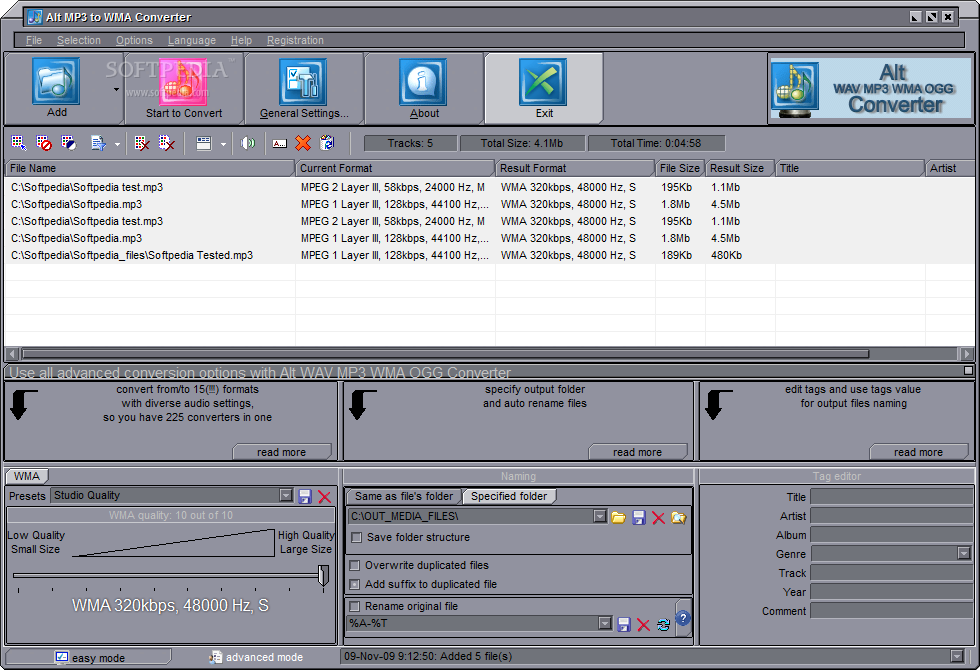Save the current WMA preset with floppy icon
The height and width of the screenshot is (670, 980).
click(305, 496)
